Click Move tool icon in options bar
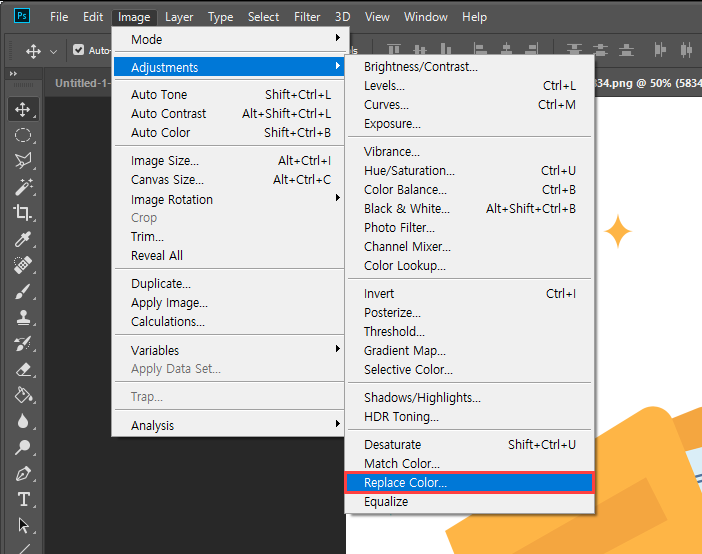 (33, 51)
